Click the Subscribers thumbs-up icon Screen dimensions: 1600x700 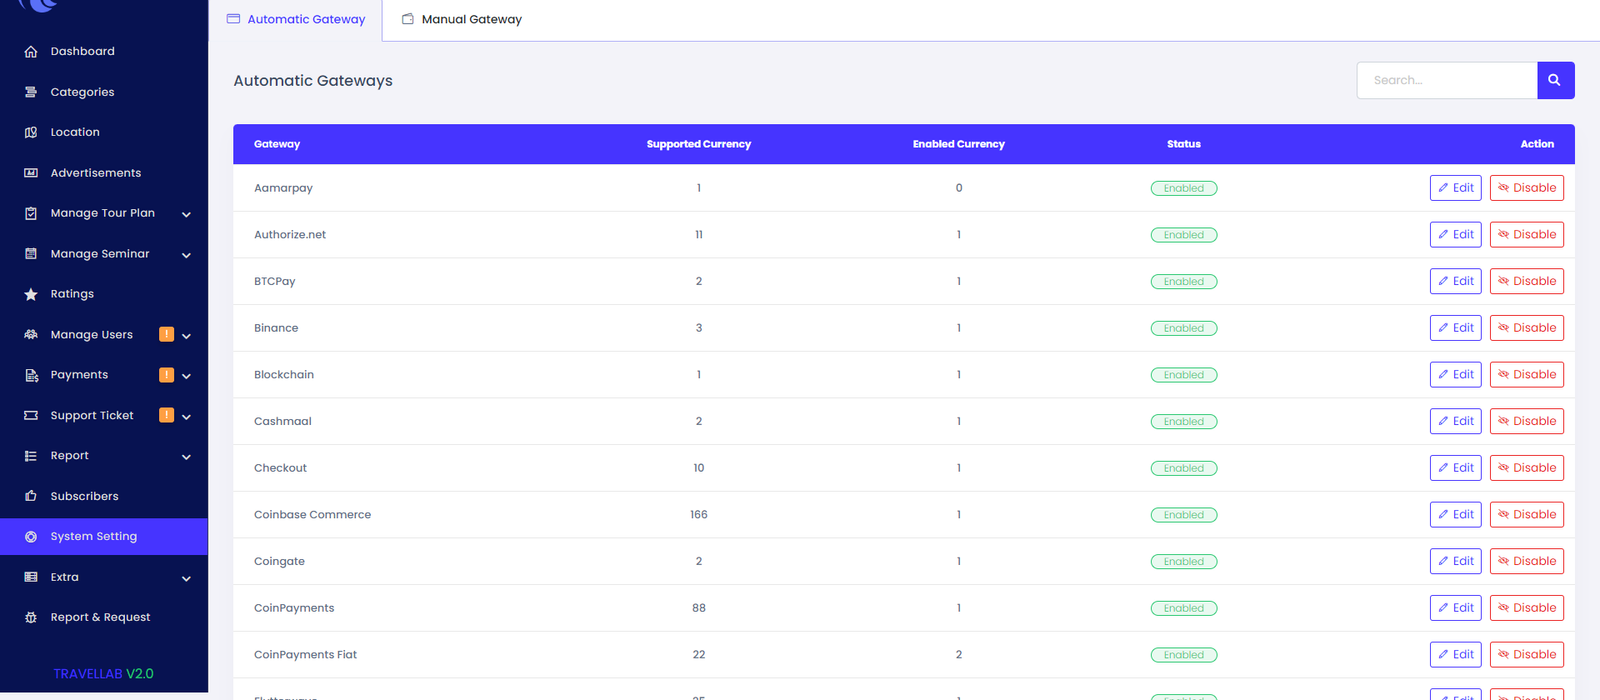point(31,496)
